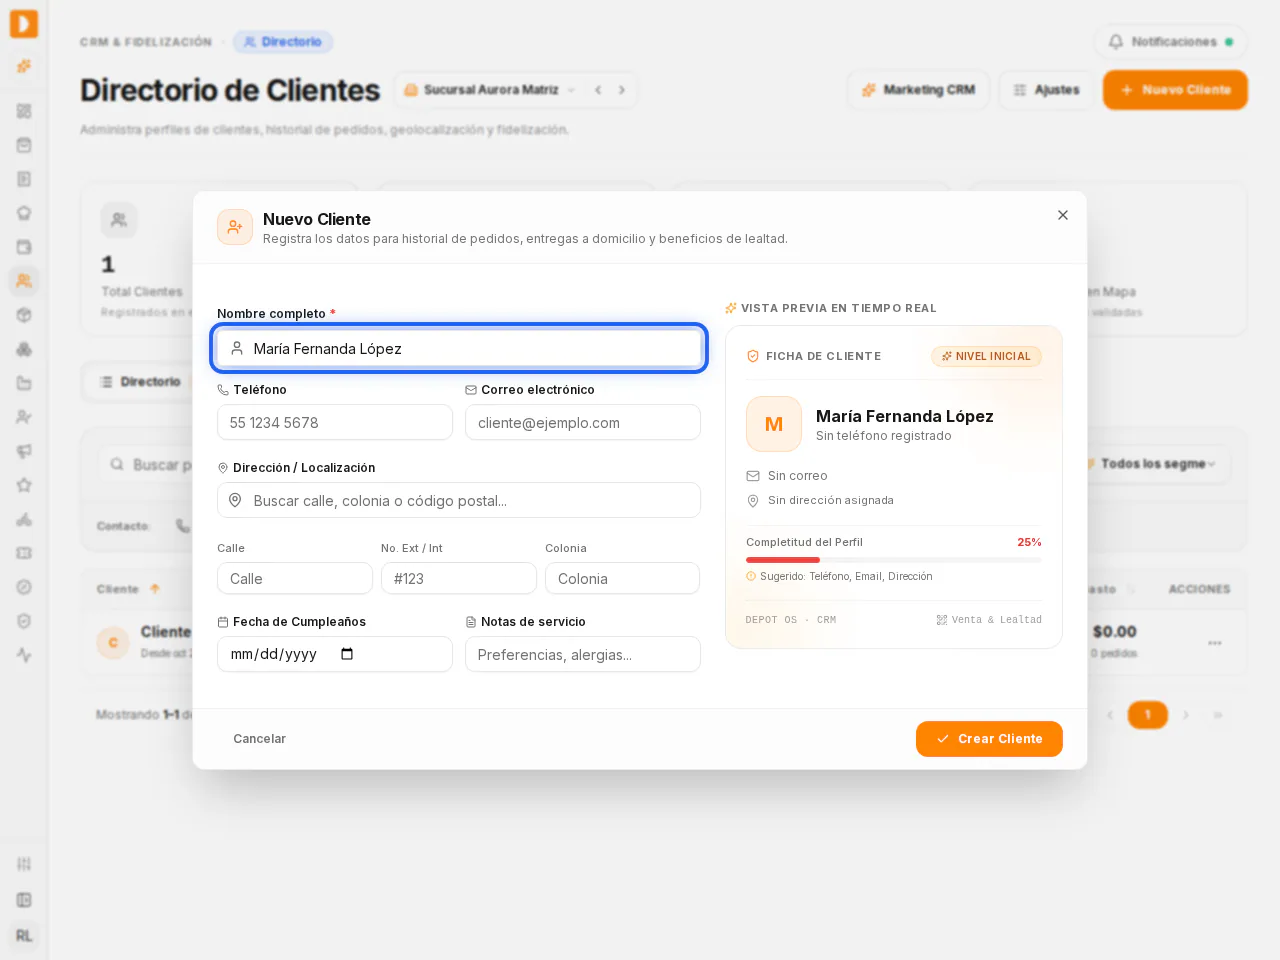Click the No. Ext / Int field
Screen dimensions: 1280x960
coord(459,578)
